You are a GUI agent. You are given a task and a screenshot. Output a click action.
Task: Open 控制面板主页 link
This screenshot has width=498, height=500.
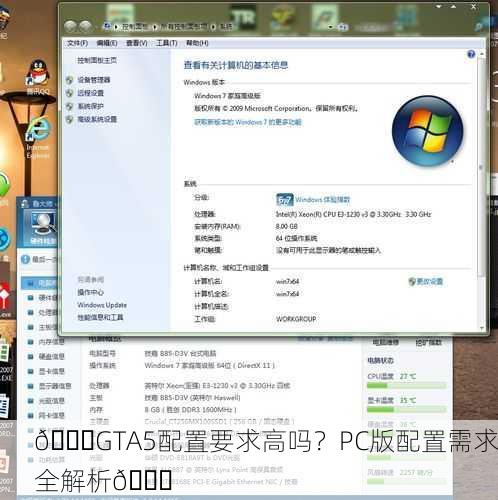click(x=97, y=60)
